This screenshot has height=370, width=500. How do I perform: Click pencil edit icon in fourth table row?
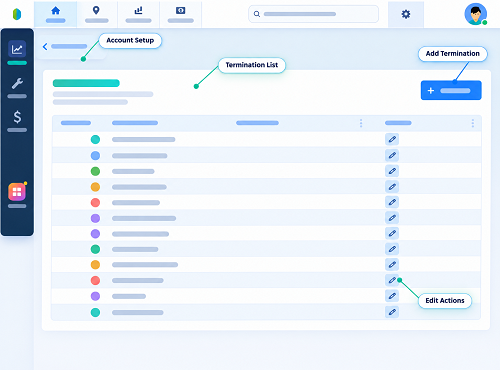point(392,186)
